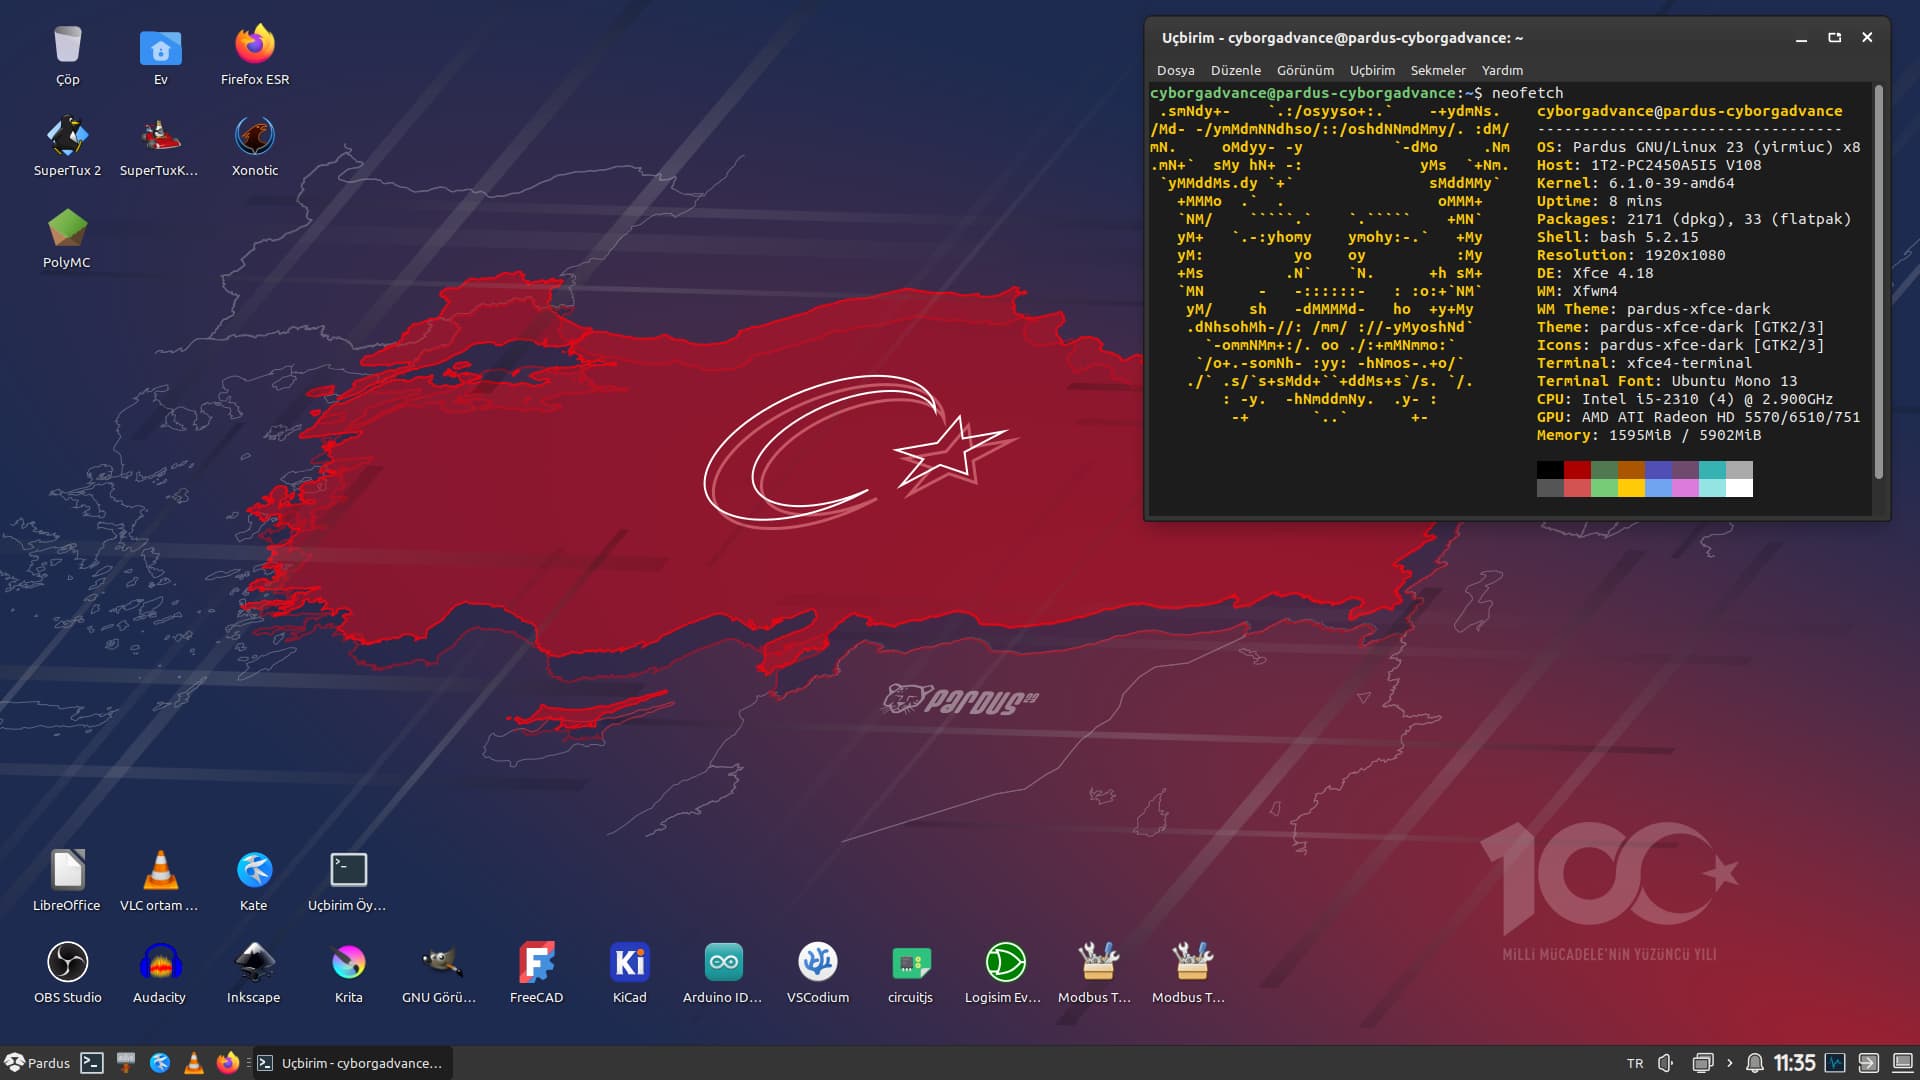The height and width of the screenshot is (1080, 1920).
Task: Click the 'Kernel: 6.1.0-39-amd64' line
Action: [1635, 183]
